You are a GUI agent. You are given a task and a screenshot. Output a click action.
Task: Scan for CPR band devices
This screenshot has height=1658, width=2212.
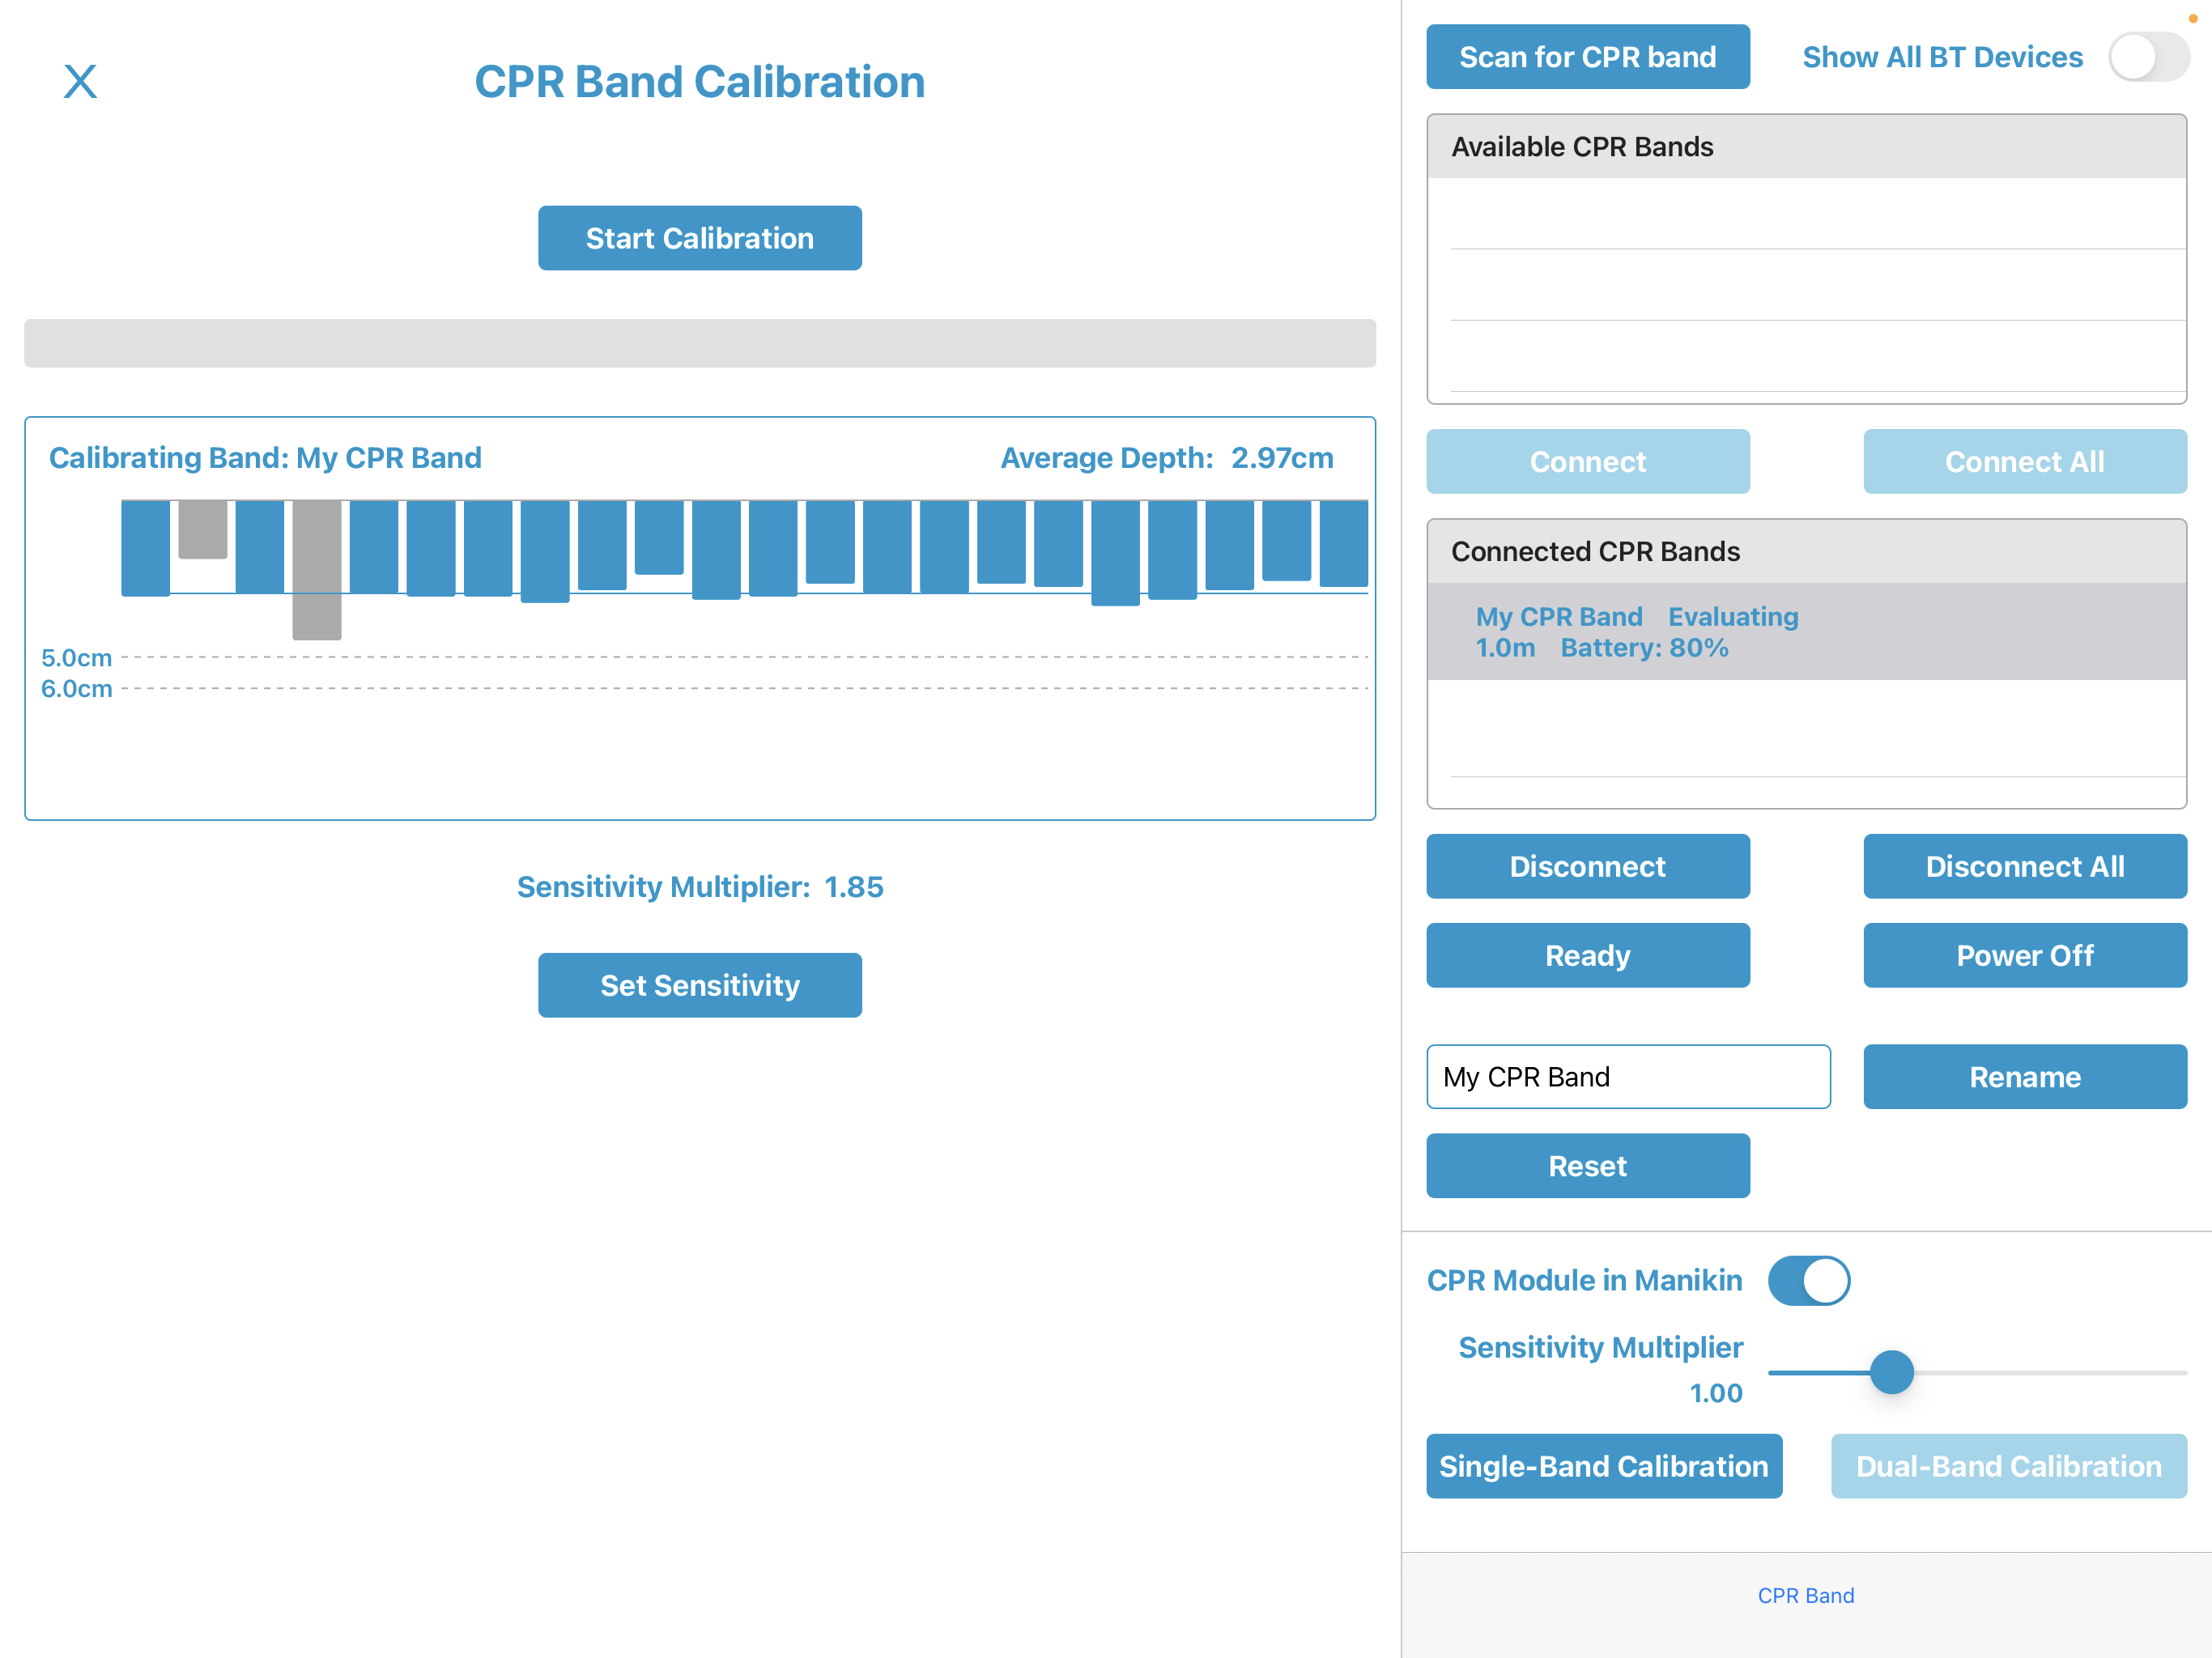pos(1587,57)
